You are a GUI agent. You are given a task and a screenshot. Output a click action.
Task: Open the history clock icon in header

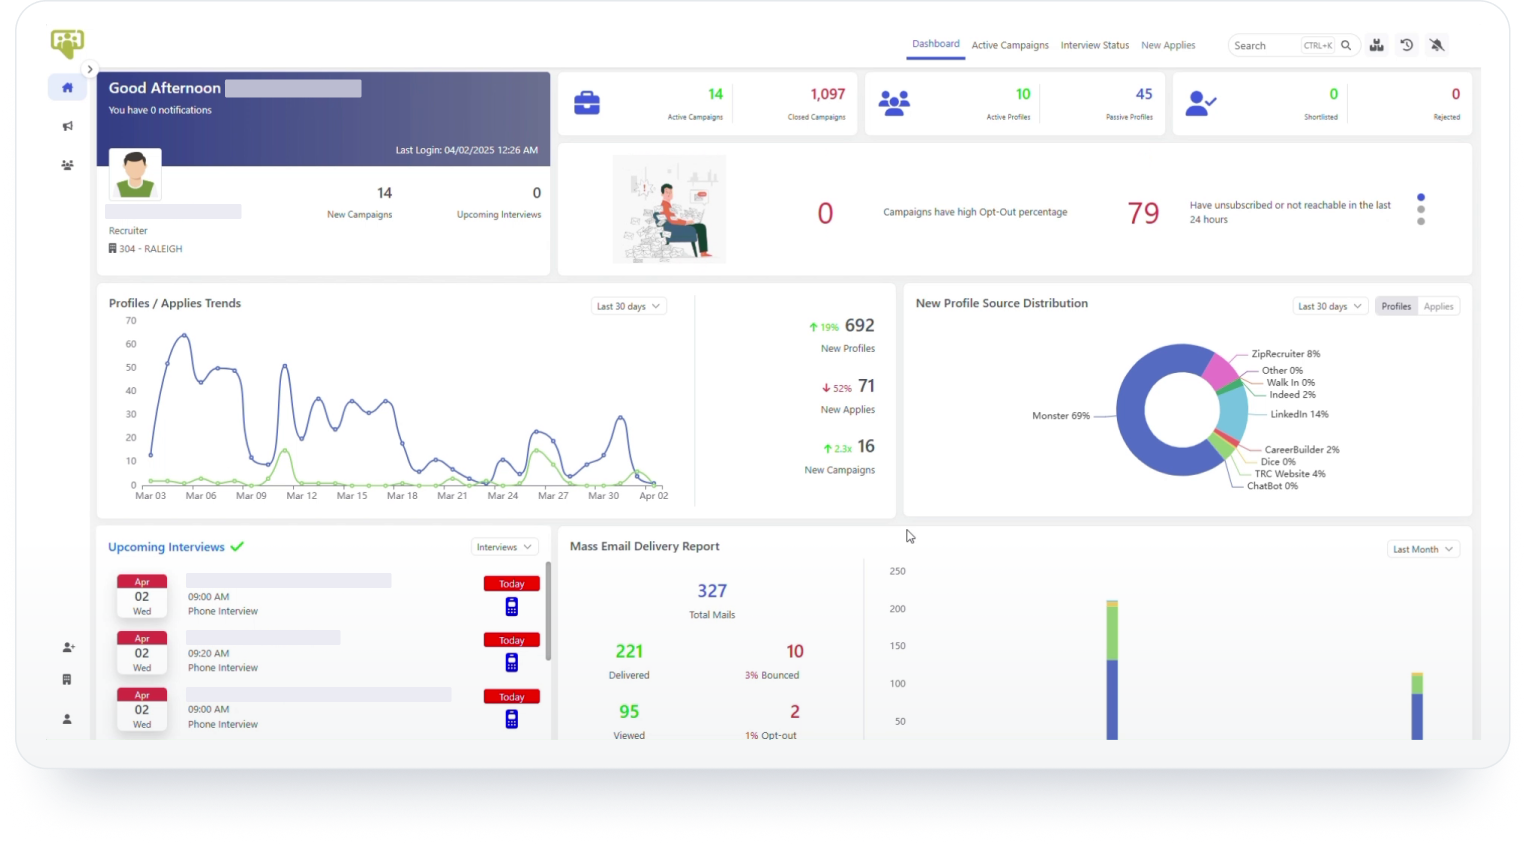coord(1406,45)
